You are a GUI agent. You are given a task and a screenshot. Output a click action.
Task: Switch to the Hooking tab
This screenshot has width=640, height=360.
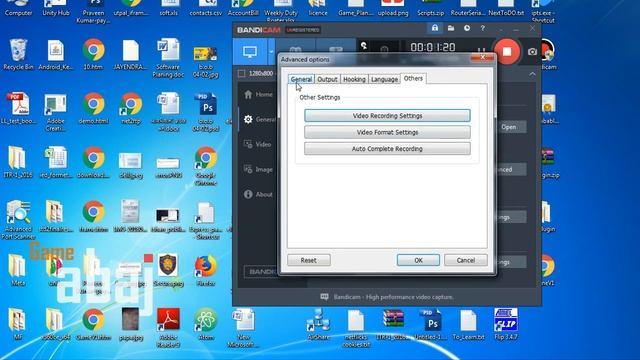tap(354, 79)
